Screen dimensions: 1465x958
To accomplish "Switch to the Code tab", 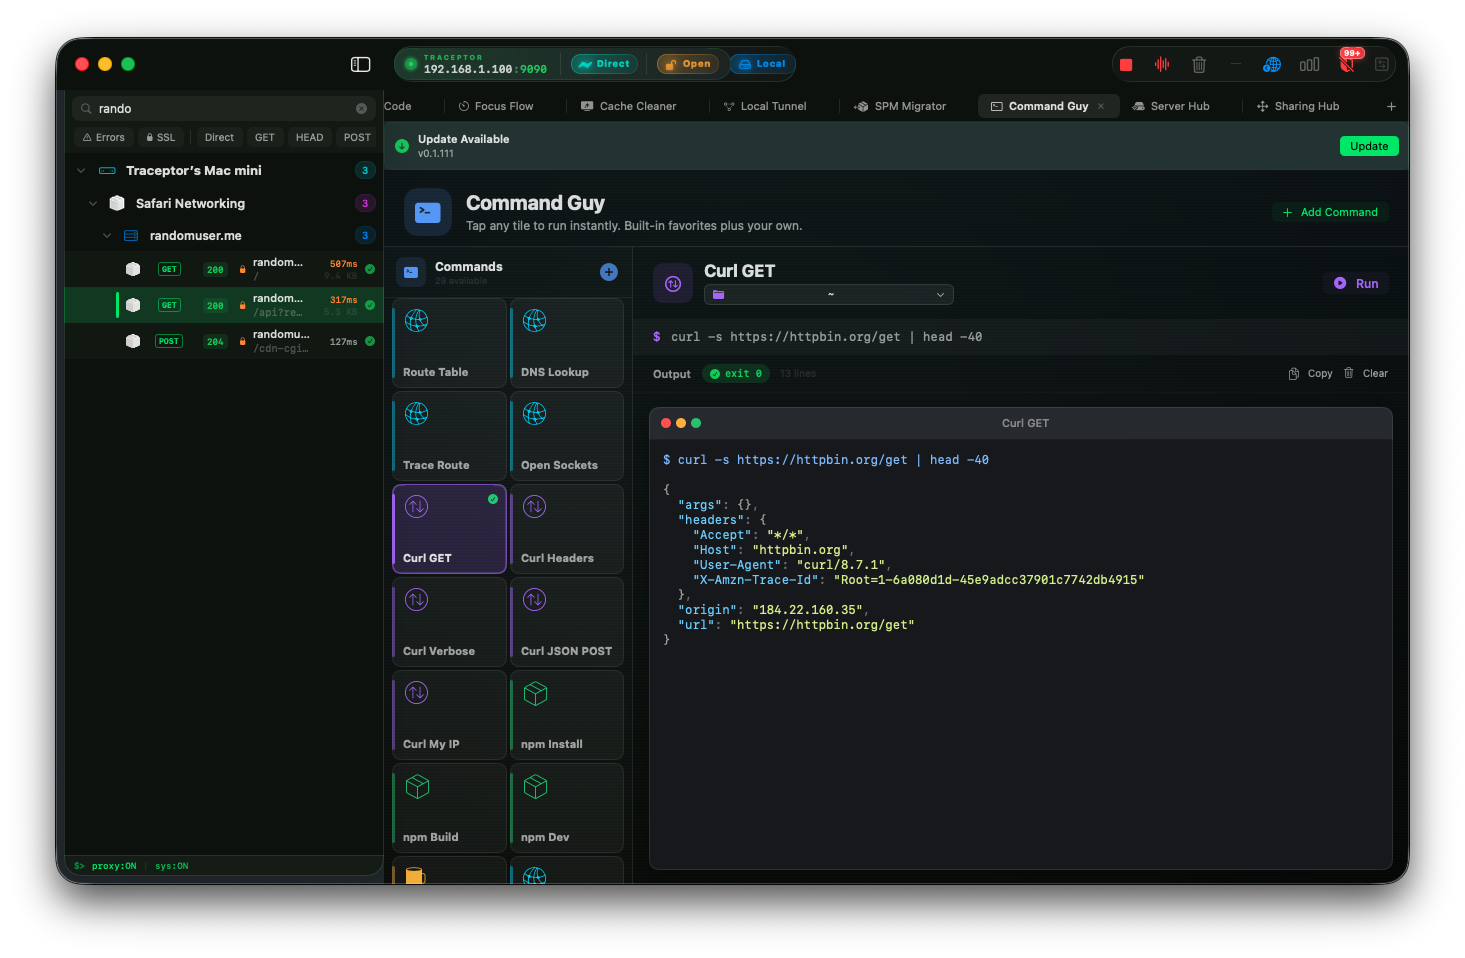I will point(398,106).
